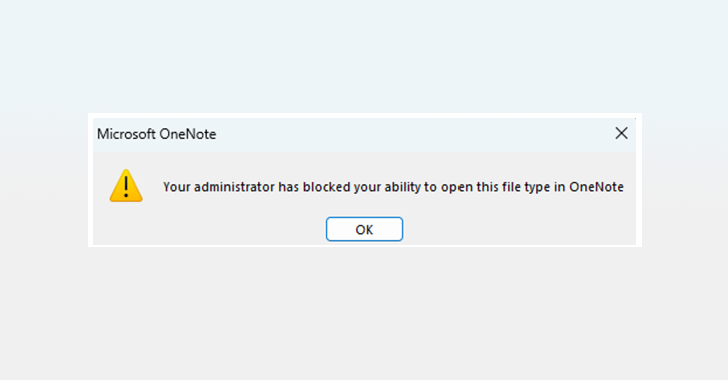728x380 pixels.
Task: Click the yellow warning triangle icon
Action: pyautogui.click(x=126, y=185)
